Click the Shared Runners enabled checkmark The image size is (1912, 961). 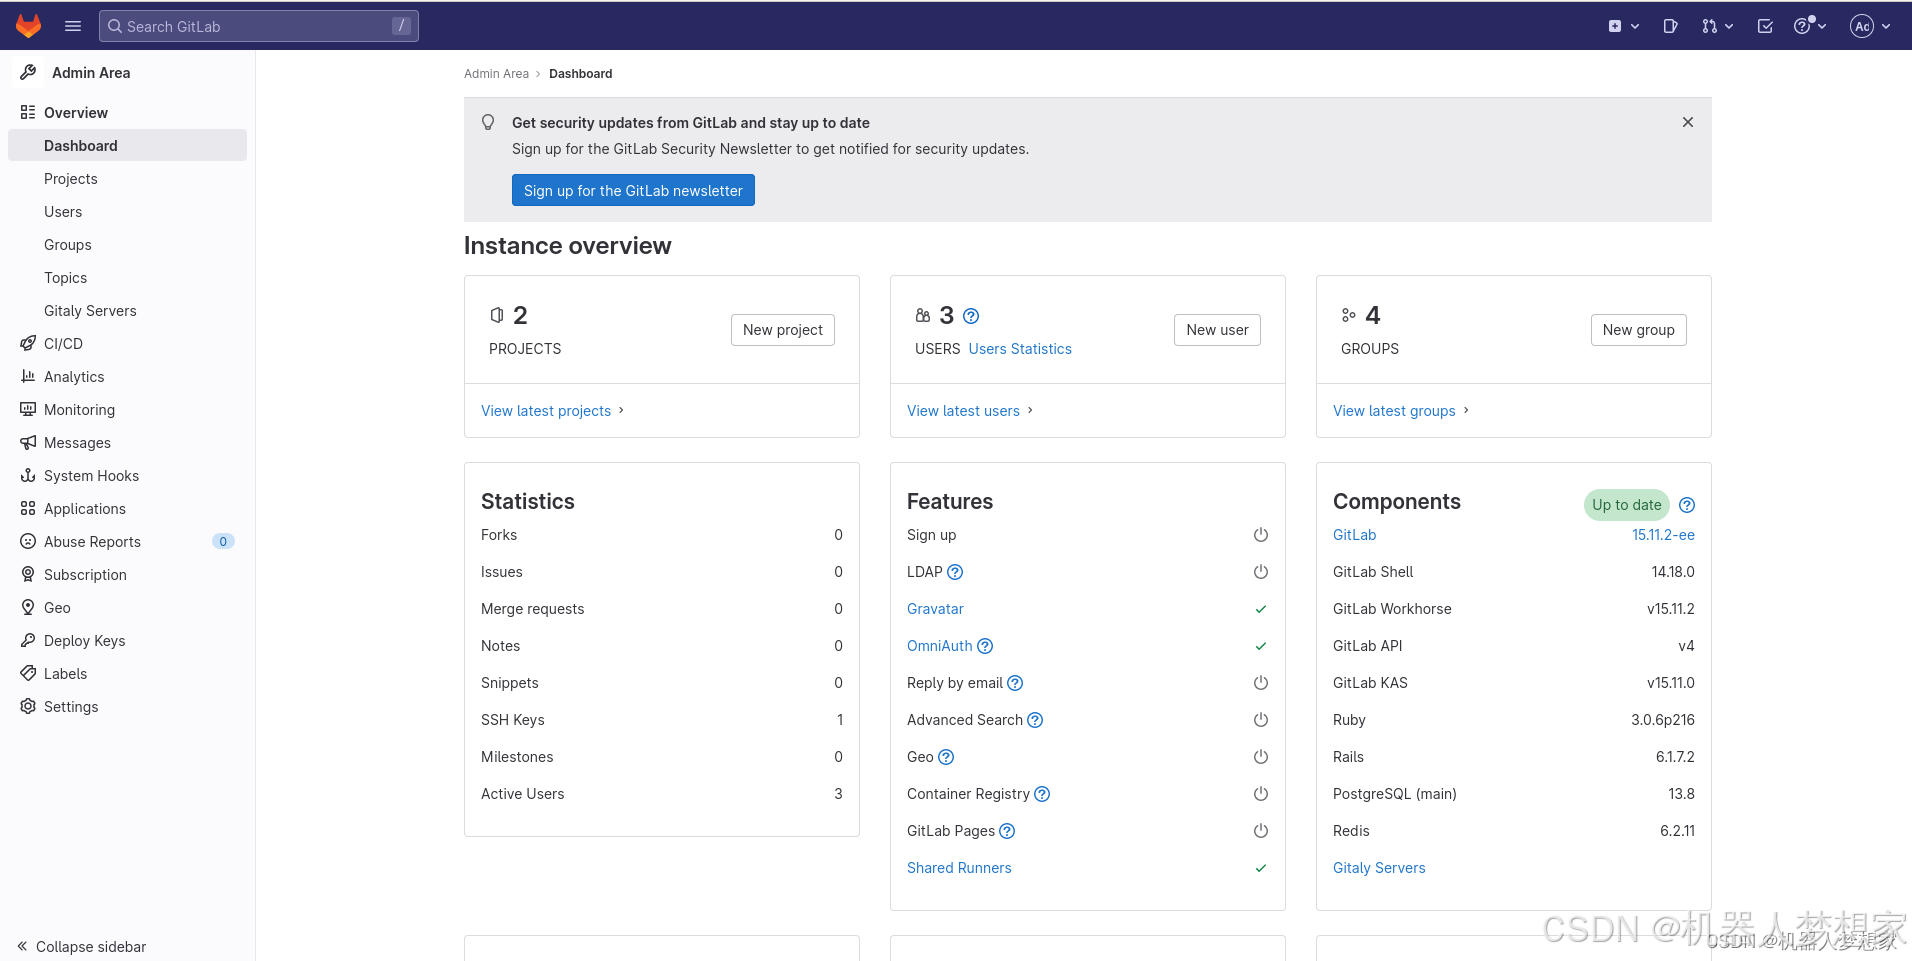click(x=1261, y=868)
